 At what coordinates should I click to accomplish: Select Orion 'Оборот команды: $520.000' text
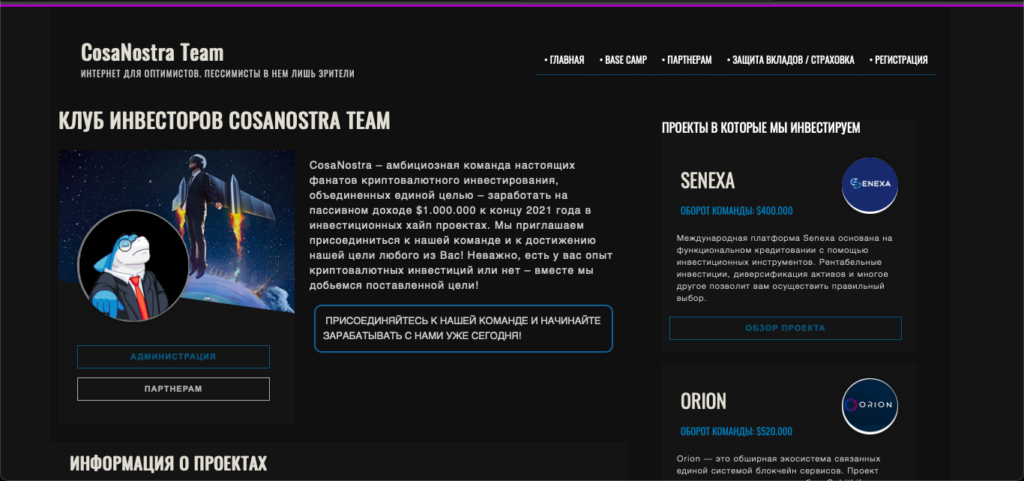click(736, 431)
